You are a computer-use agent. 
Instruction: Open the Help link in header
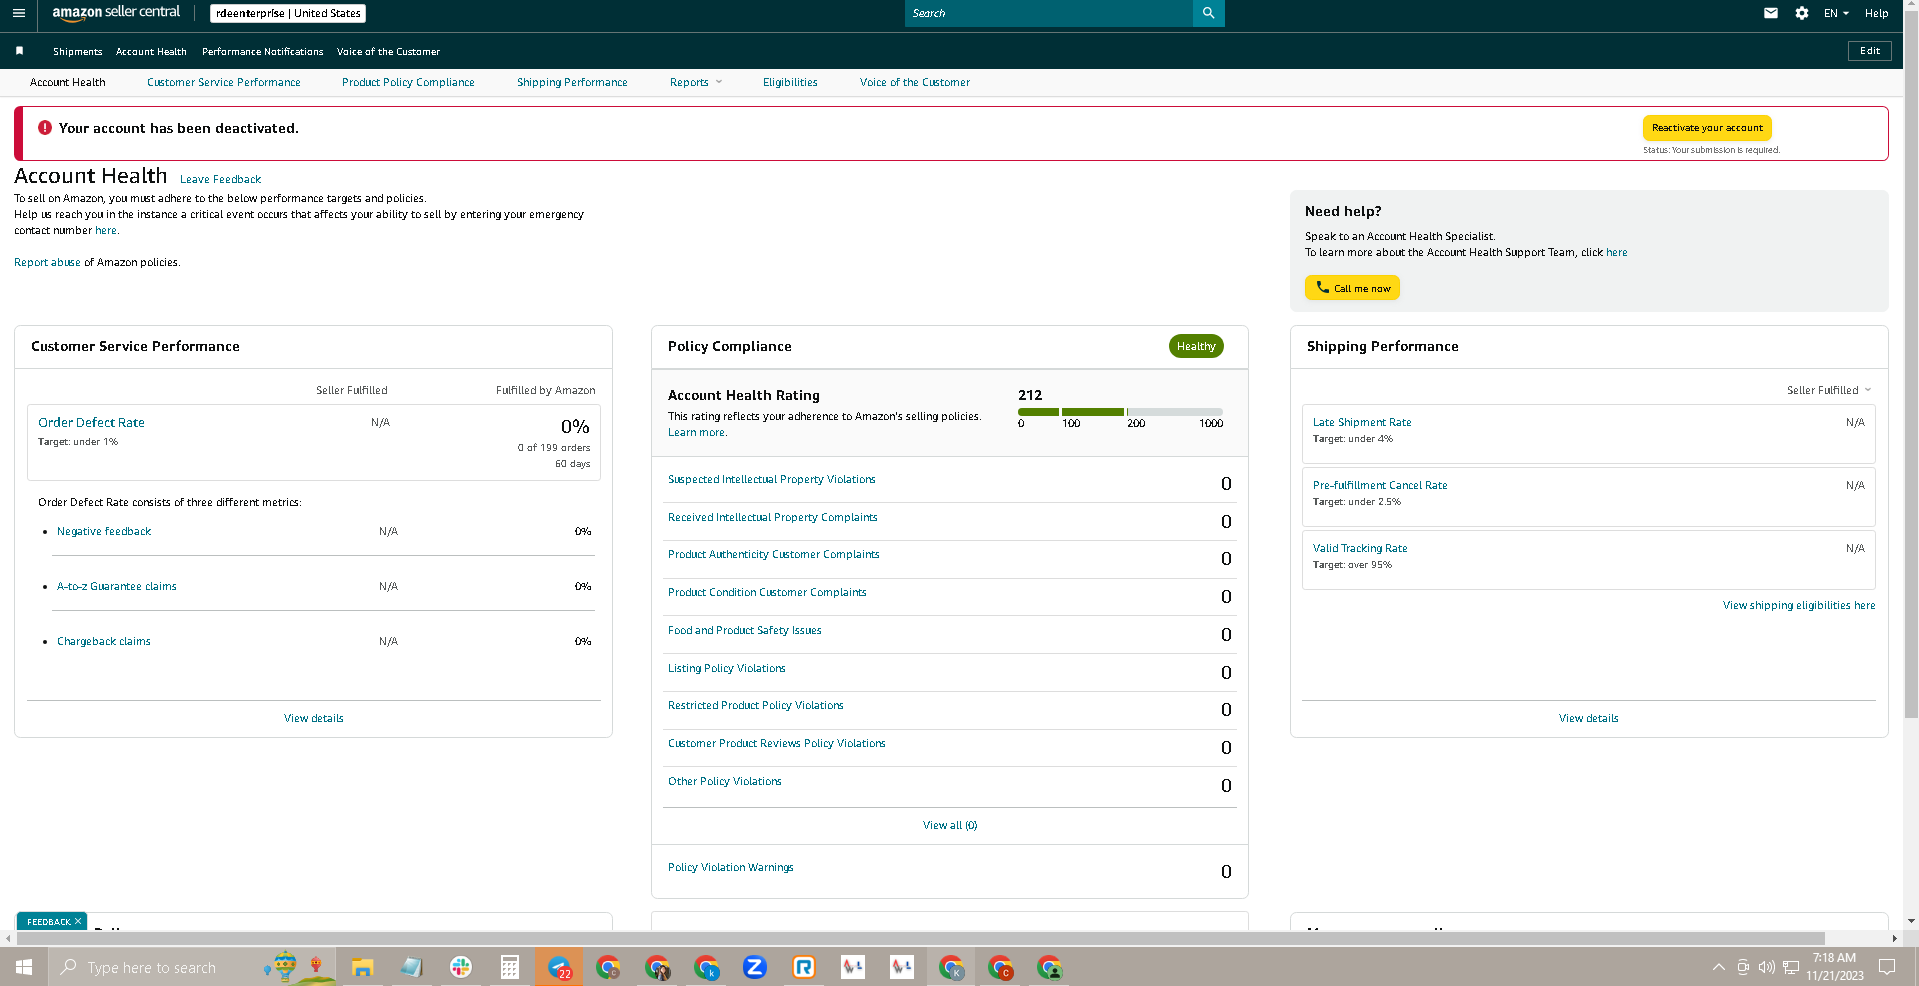pos(1876,13)
